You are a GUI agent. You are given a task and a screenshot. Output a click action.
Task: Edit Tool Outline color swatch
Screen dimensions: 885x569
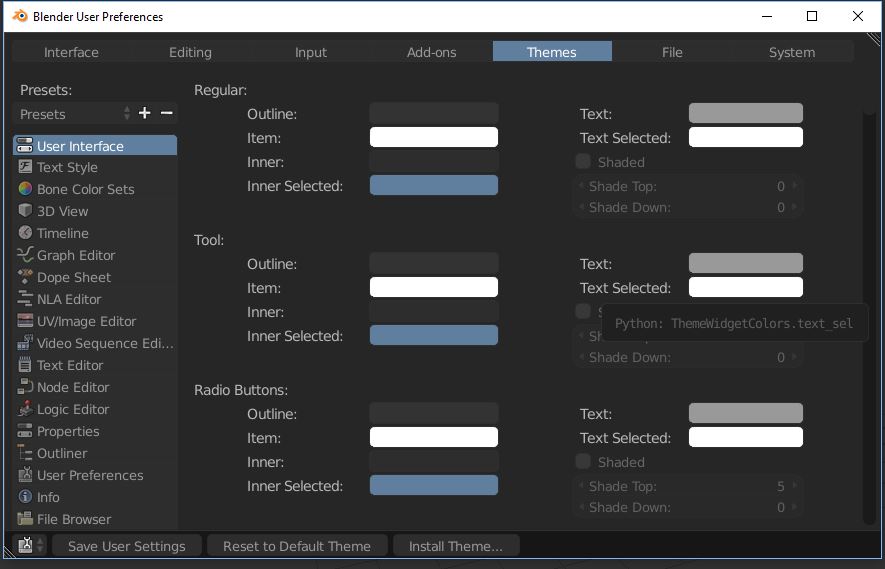click(433, 263)
